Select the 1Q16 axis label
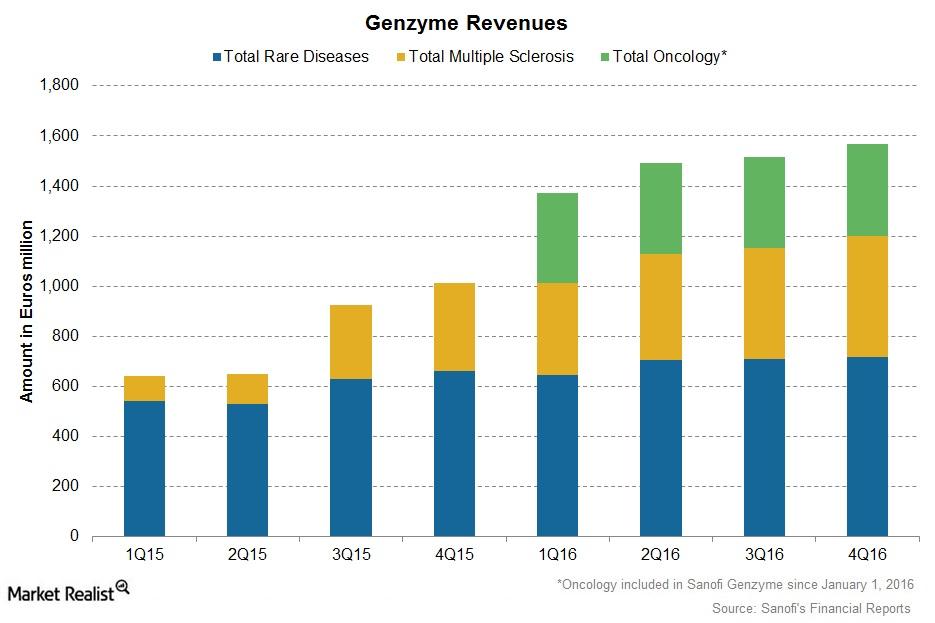 (x=558, y=551)
